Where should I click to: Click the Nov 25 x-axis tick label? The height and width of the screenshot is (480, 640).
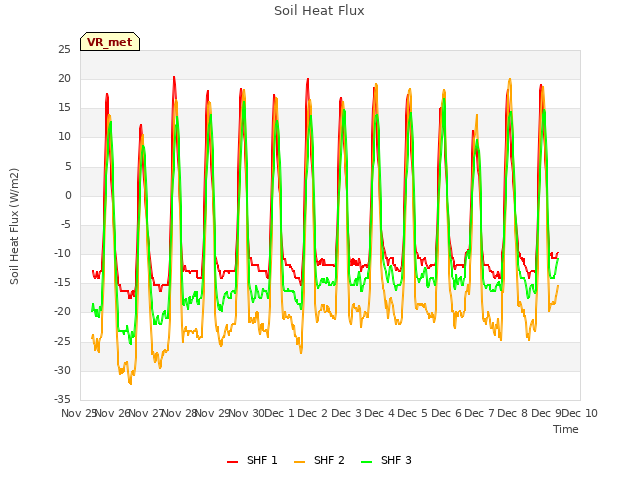[x=78, y=413]
